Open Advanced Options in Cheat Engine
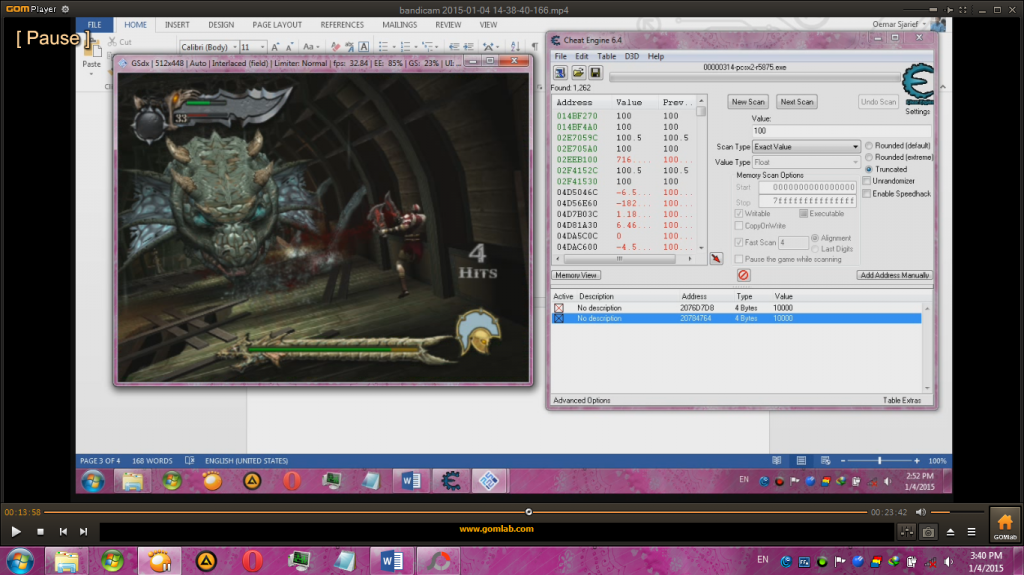The width and height of the screenshot is (1024, 575). click(581, 401)
